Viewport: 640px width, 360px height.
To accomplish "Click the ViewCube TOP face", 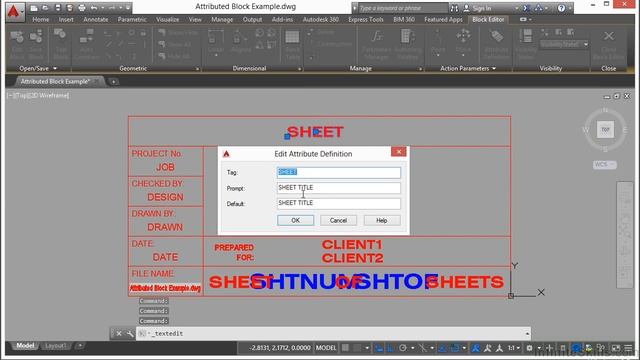I will (x=605, y=129).
